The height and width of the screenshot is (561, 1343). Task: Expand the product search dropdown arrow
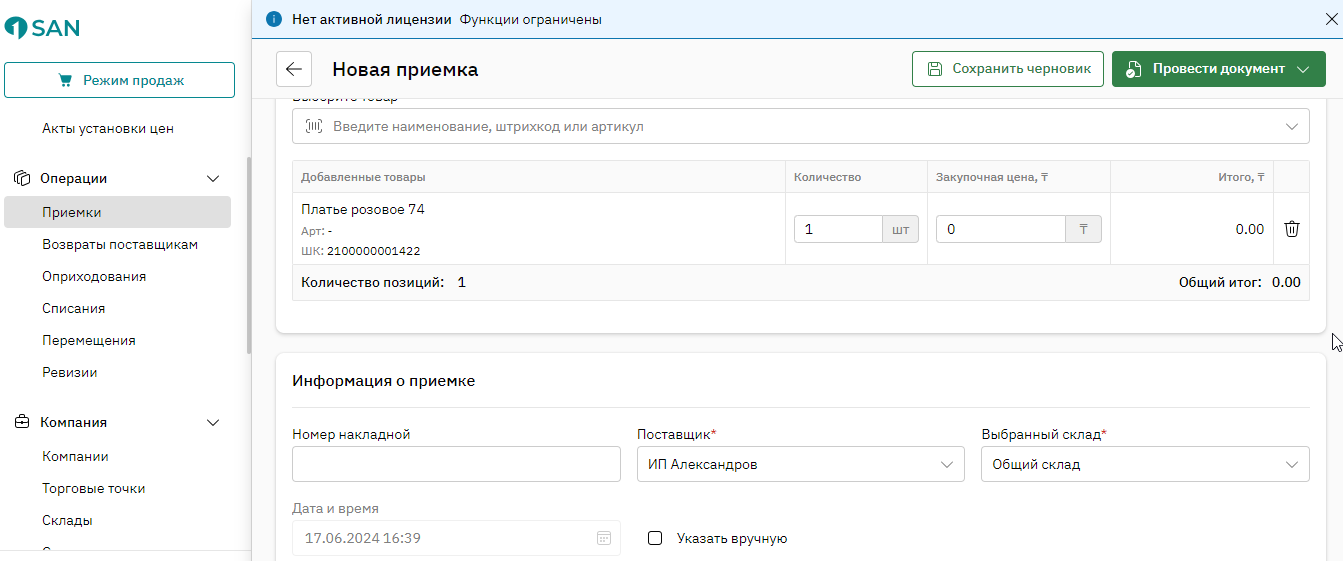point(1291,127)
